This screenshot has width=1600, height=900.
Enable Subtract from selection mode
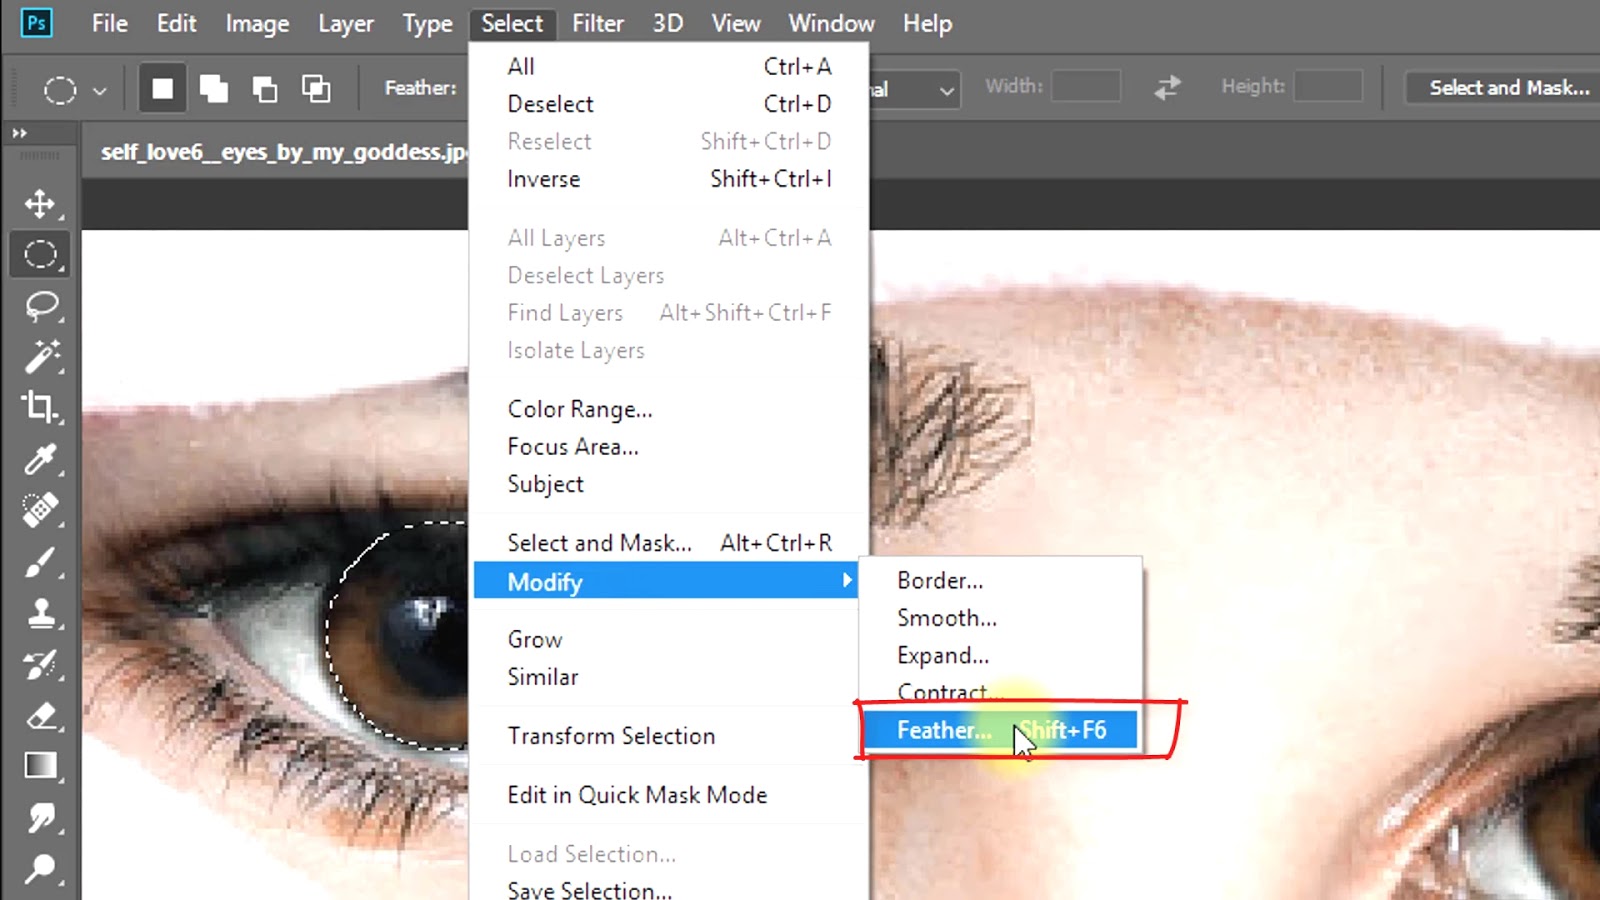[265, 89]
